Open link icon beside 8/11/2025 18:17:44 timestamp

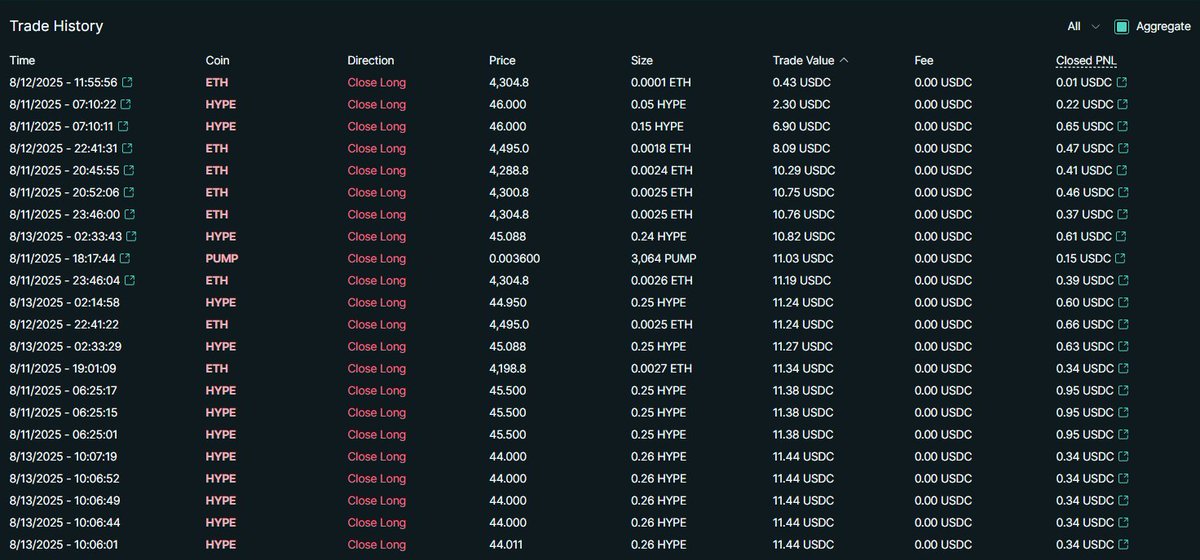pyautogui.click(x=126, y=259)
